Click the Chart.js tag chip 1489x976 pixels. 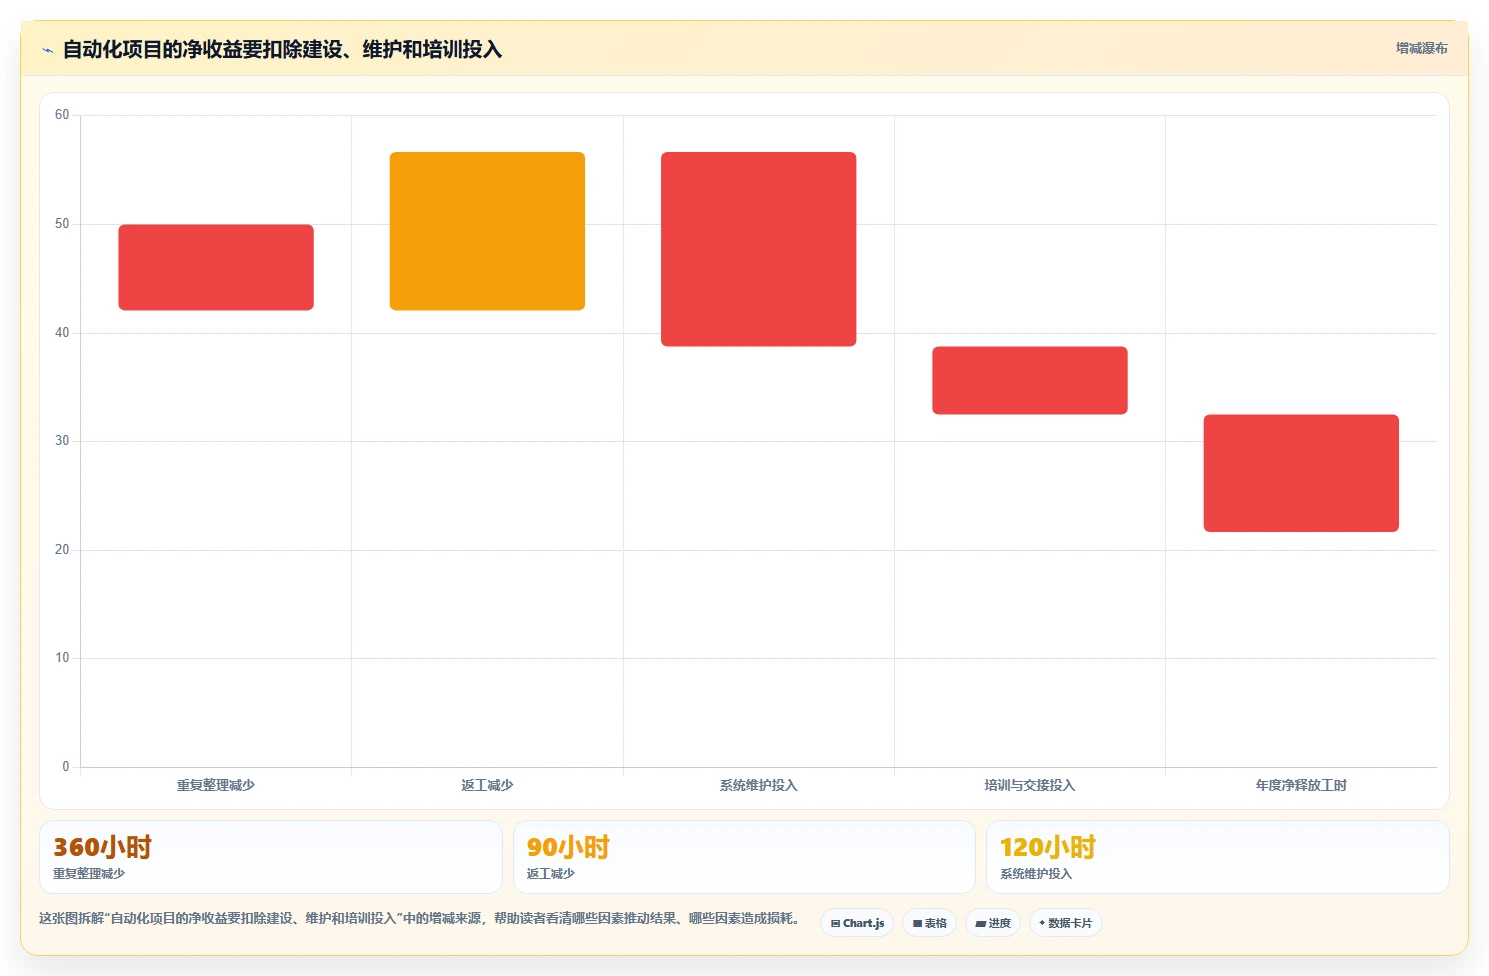(x=857, y=923)
